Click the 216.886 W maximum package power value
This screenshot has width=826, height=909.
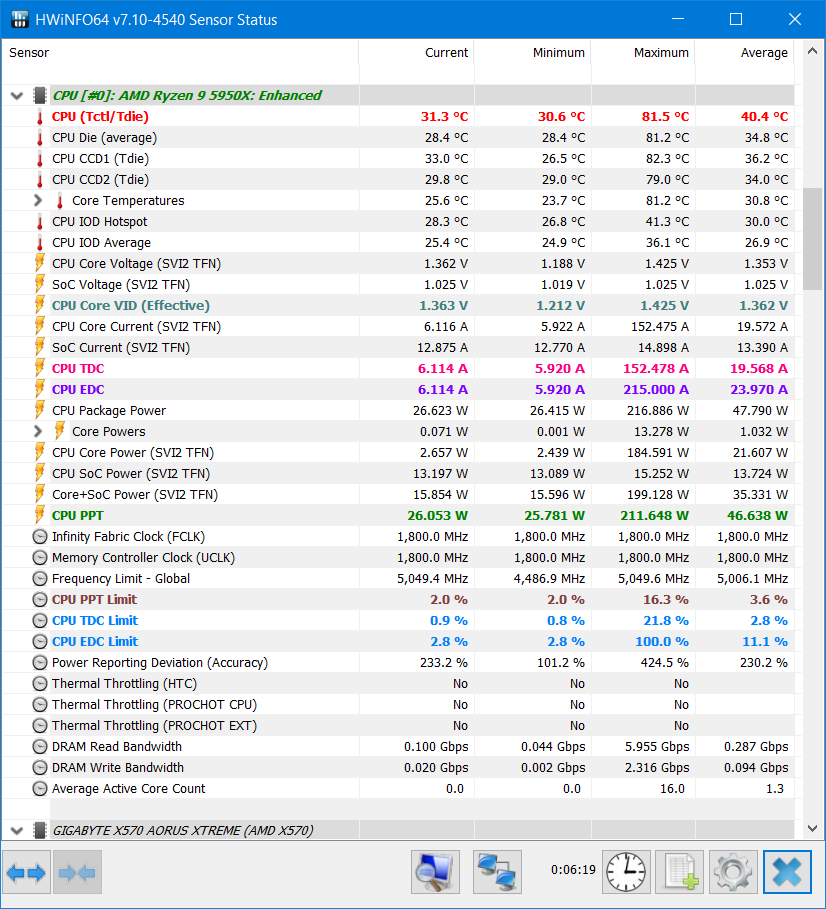pos(658,410)
